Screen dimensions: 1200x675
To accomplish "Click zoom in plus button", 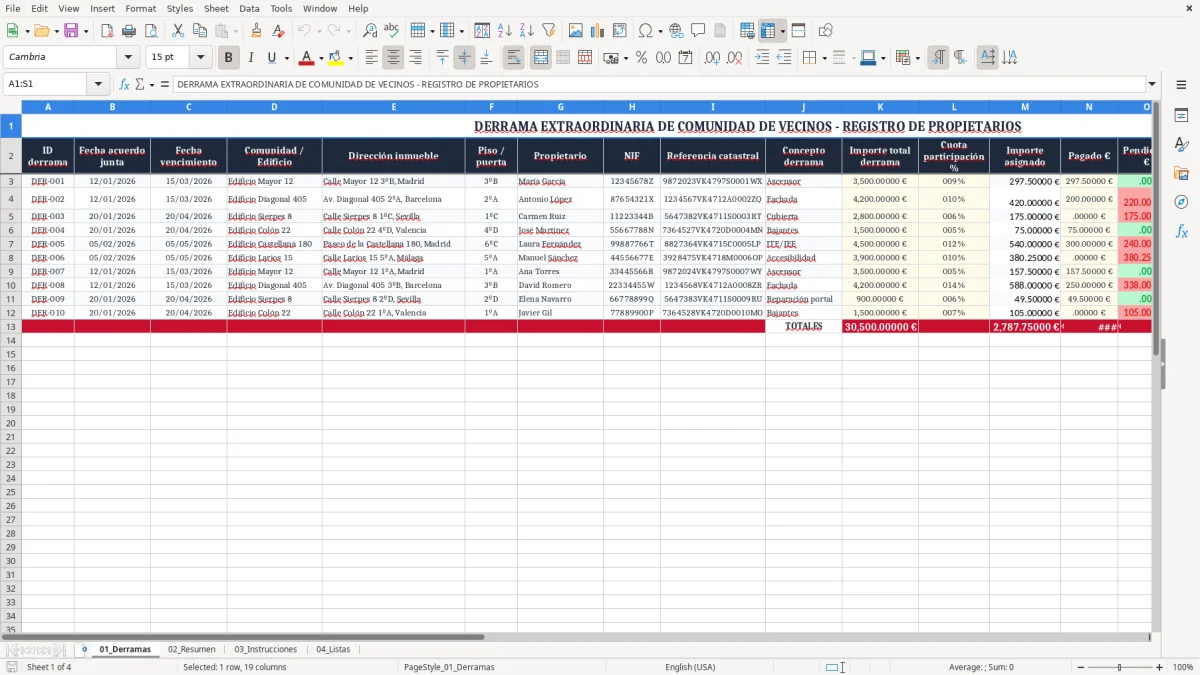I will [1160, 667].
